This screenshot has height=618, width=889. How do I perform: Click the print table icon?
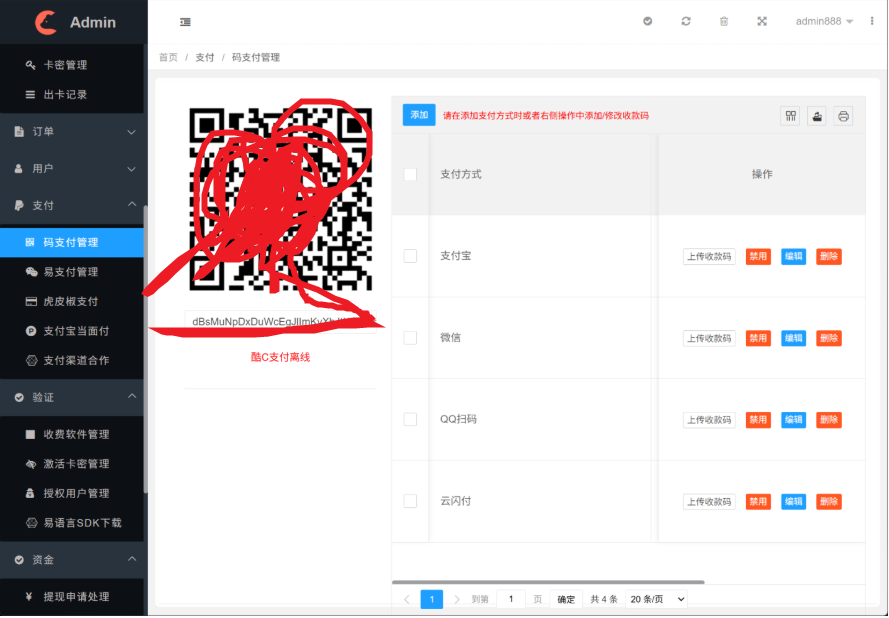(843, 116)
